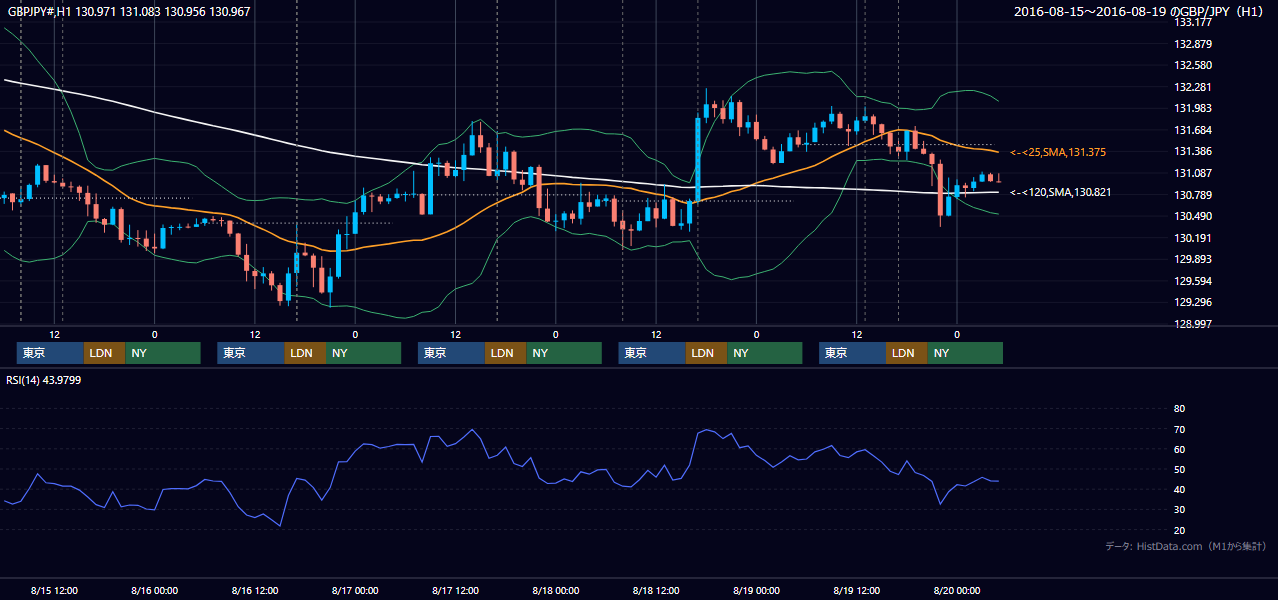The image size is (1278, 600).
Task: Click the 8/20 00:00 time axis label
Action: 957,590
